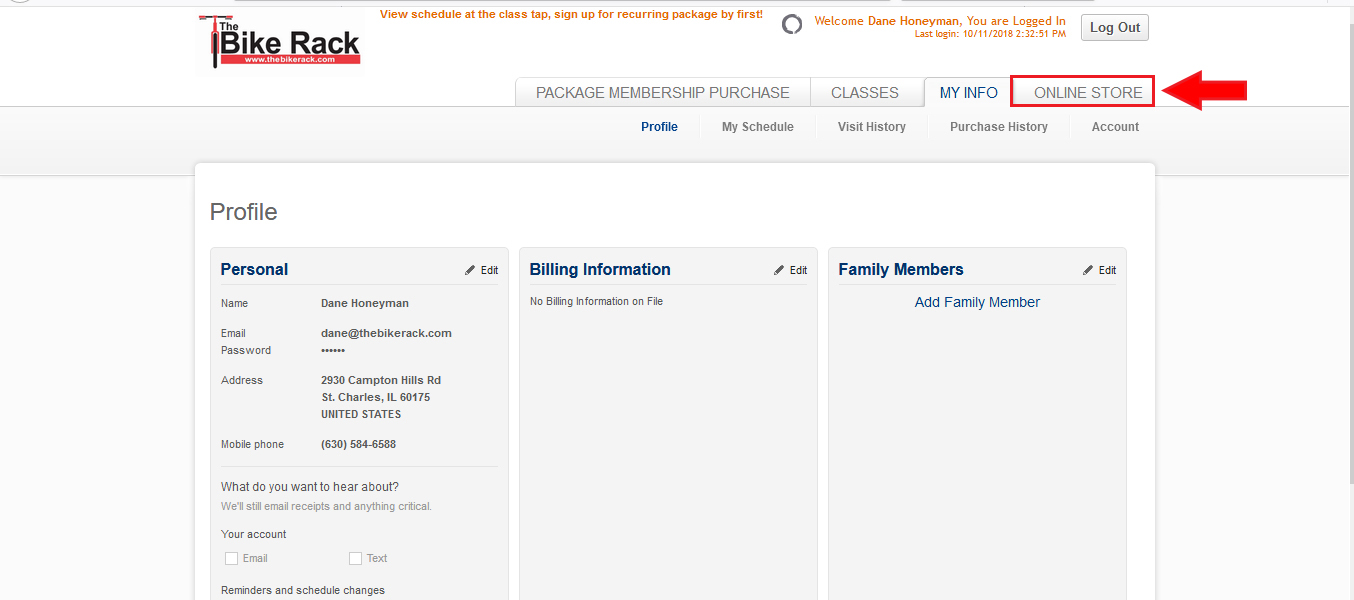This screenshot has height=600, width=1354.
Task: Click The Bike Rack logo
Action: coord(279,42)
